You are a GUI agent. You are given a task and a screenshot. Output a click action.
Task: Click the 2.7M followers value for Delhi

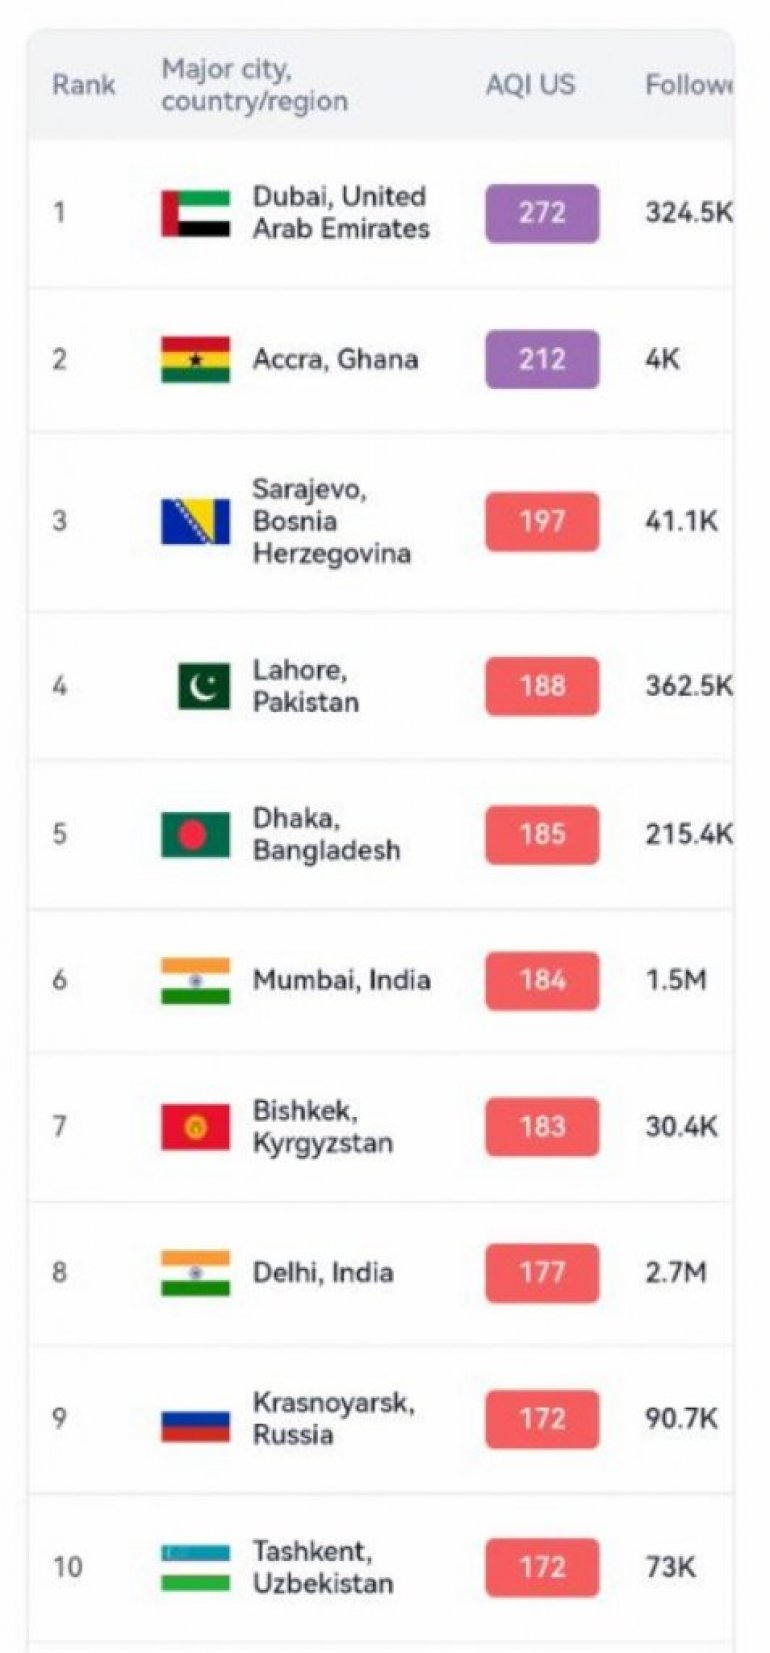(x=675, y=1273)
